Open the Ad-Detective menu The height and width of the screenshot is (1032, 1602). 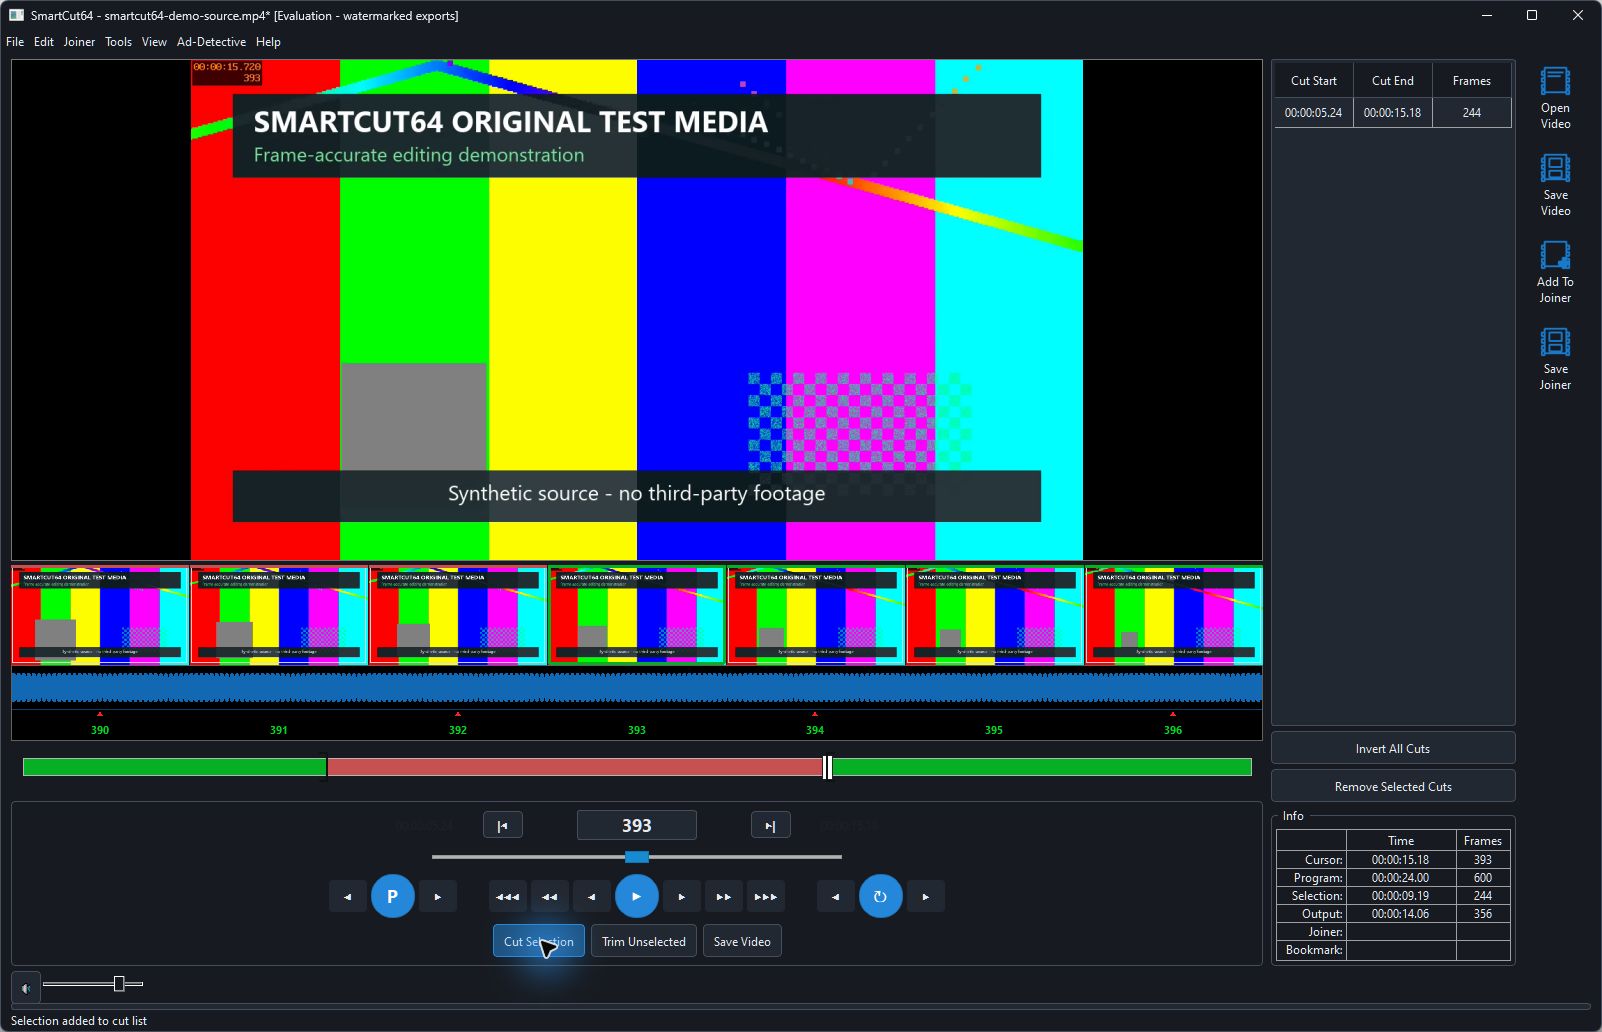[x=211, y=42]
